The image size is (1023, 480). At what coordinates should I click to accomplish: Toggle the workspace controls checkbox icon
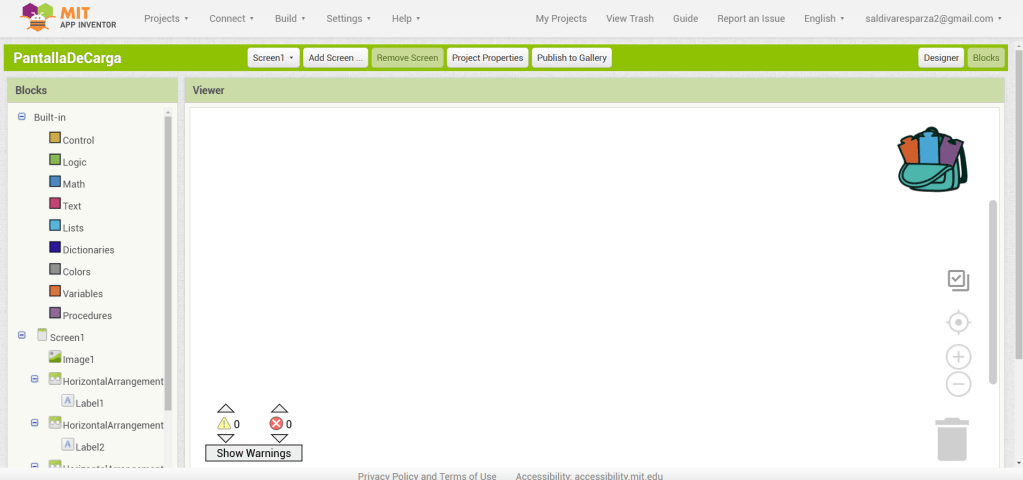tap(958, 281)
